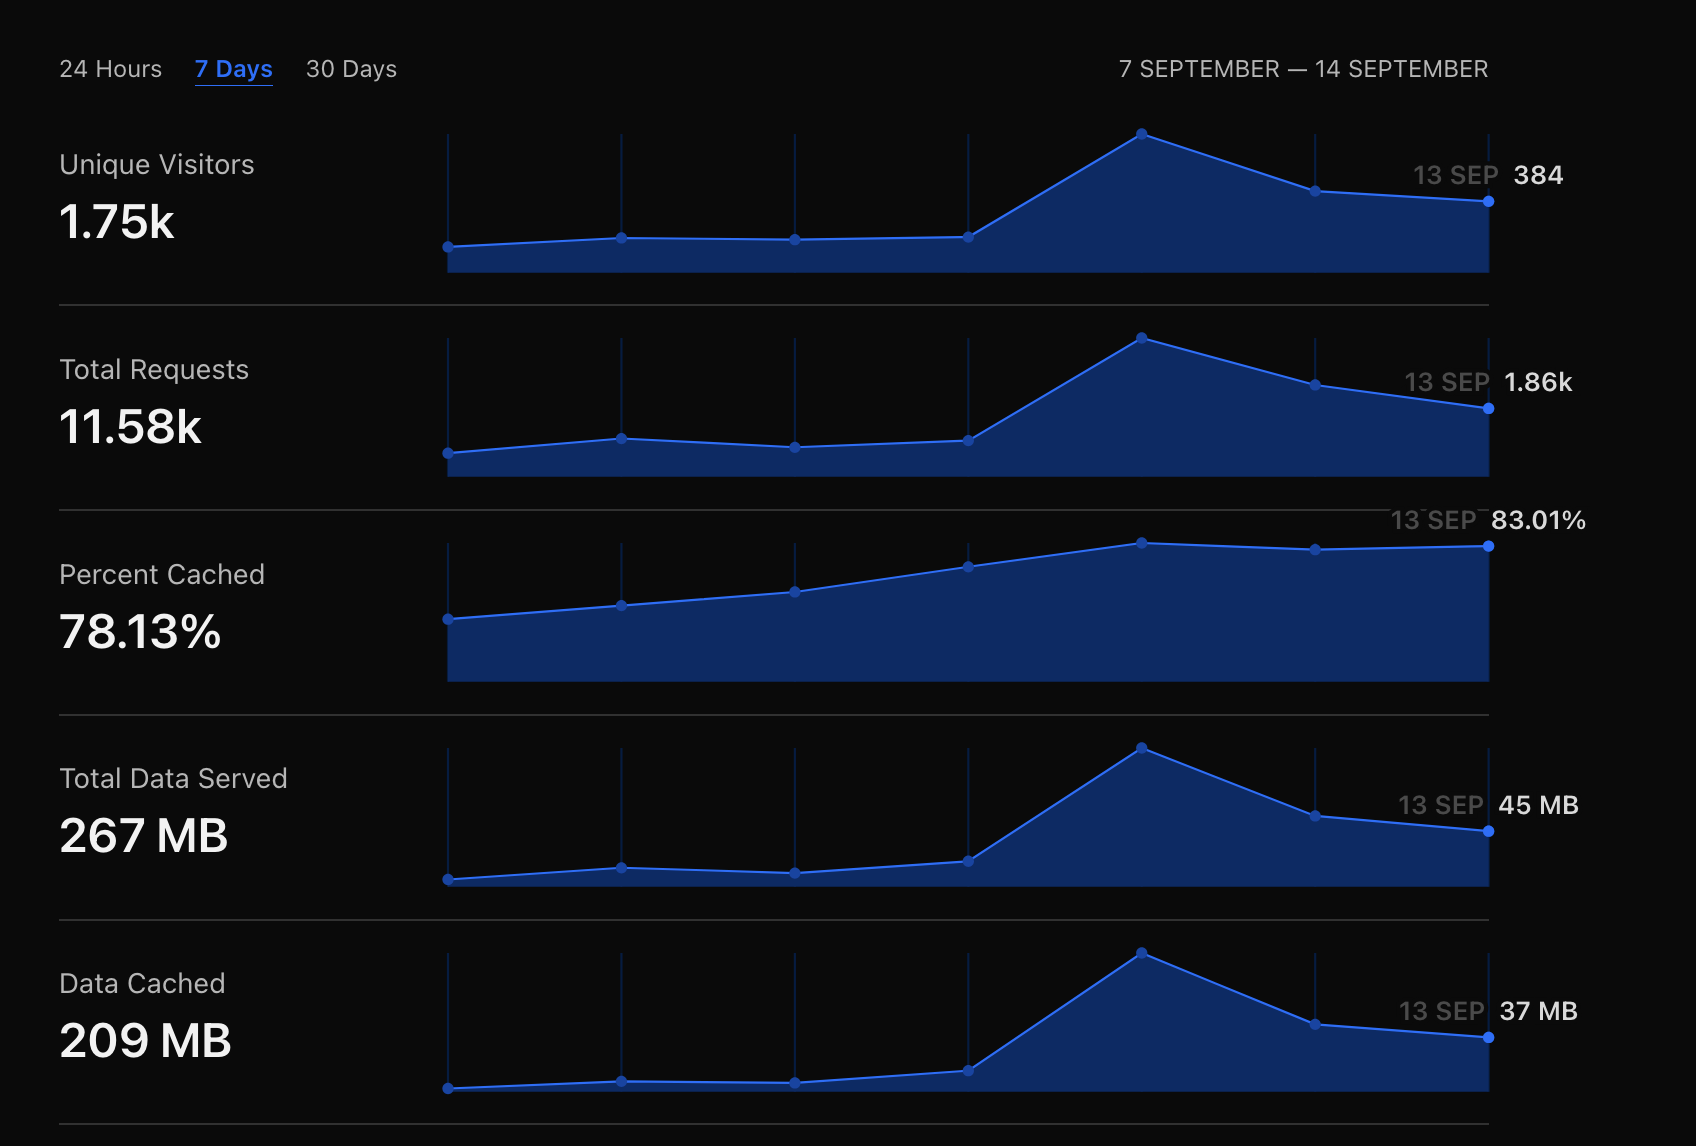Image resolution: width=1696 pixels, height=1146 pixels.
Task: Click the Unique Visitors metric label
Action: click(x=157, y=165)
